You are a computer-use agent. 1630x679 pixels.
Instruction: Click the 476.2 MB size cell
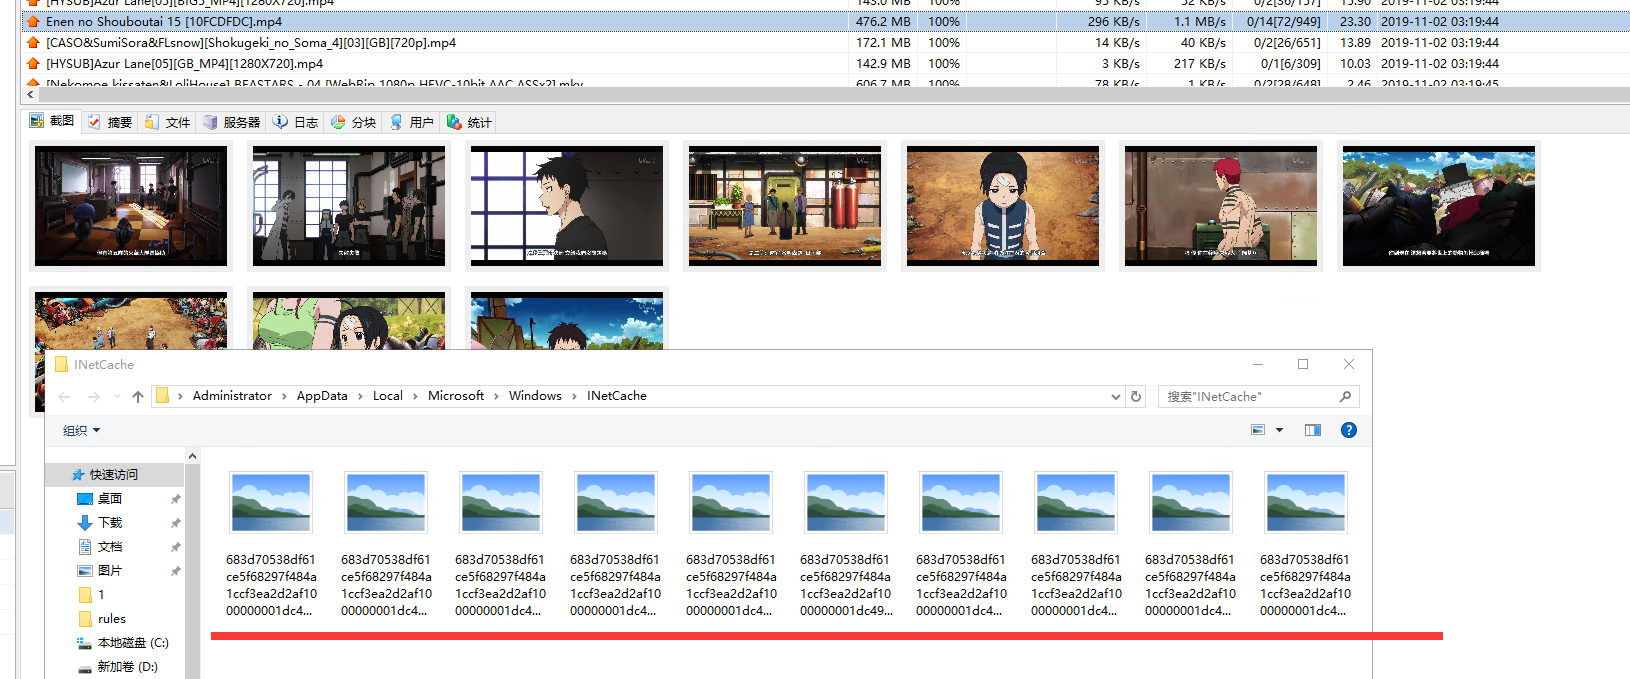coord(883,21)
